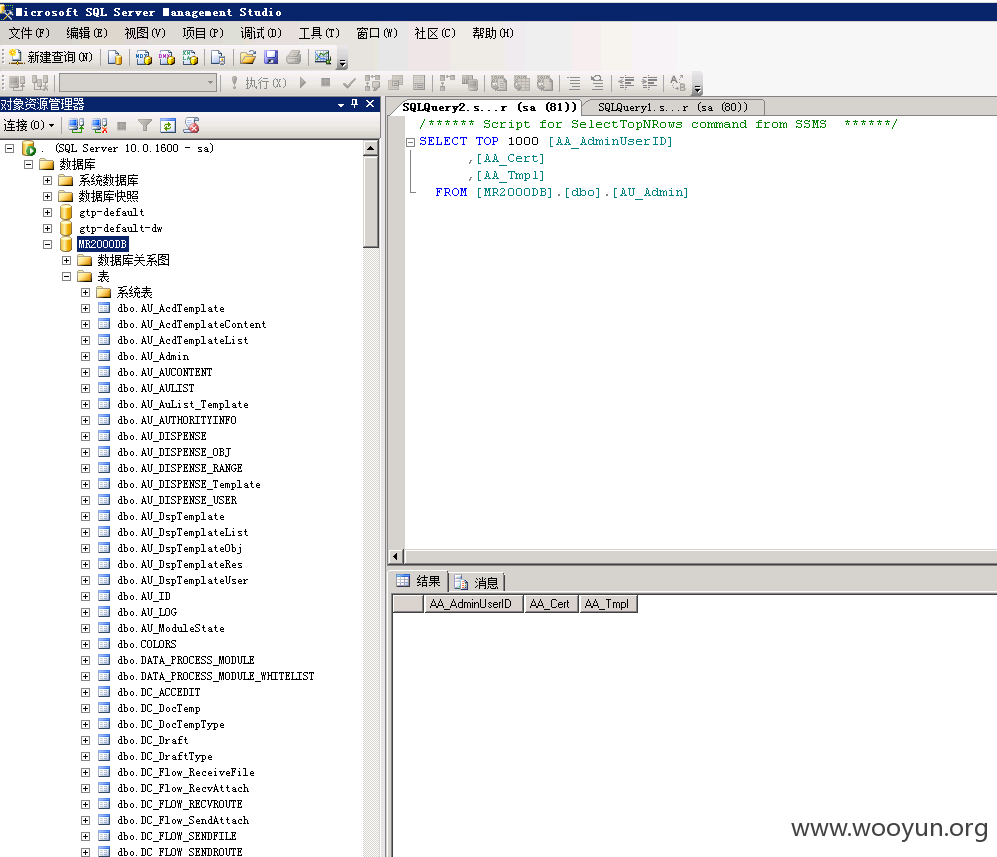The image size is (997, 857).
Task: Click the Comment Out Selected Lines icon
Action: tap(574, 83)
